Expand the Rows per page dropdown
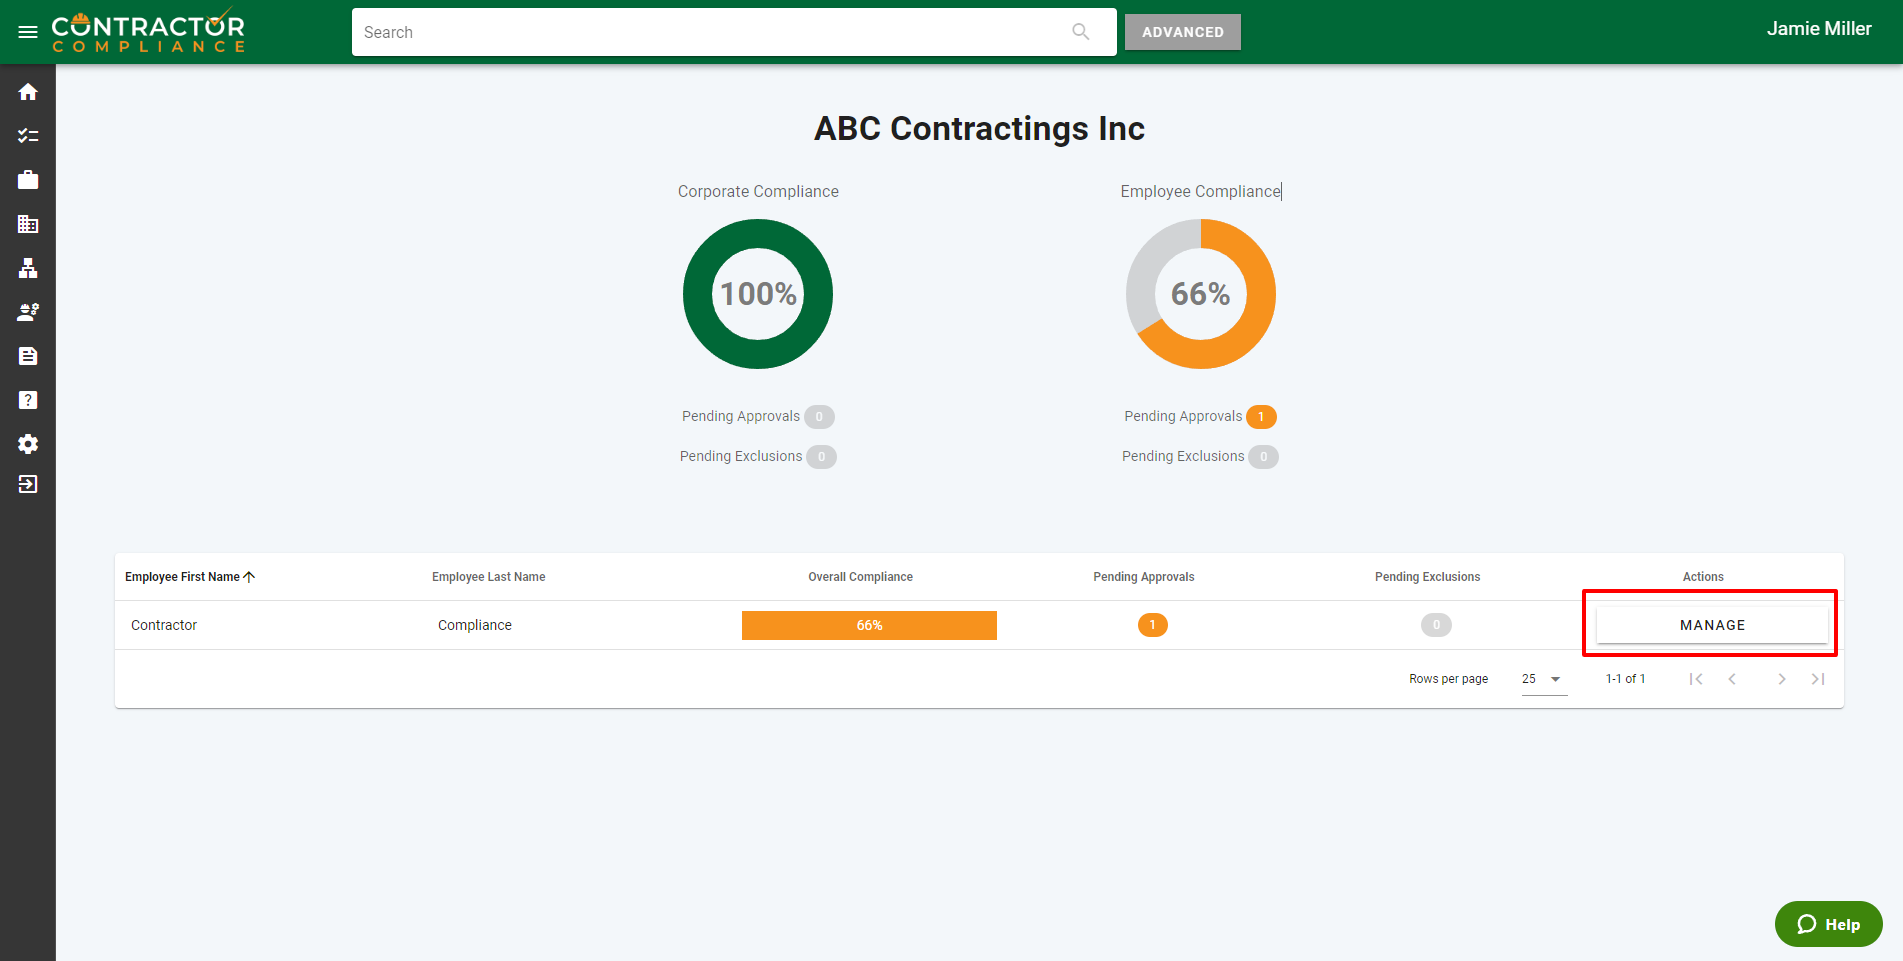Image resolution: width=1903 pixels, height=961 pixels. [x=1543, y=679]
